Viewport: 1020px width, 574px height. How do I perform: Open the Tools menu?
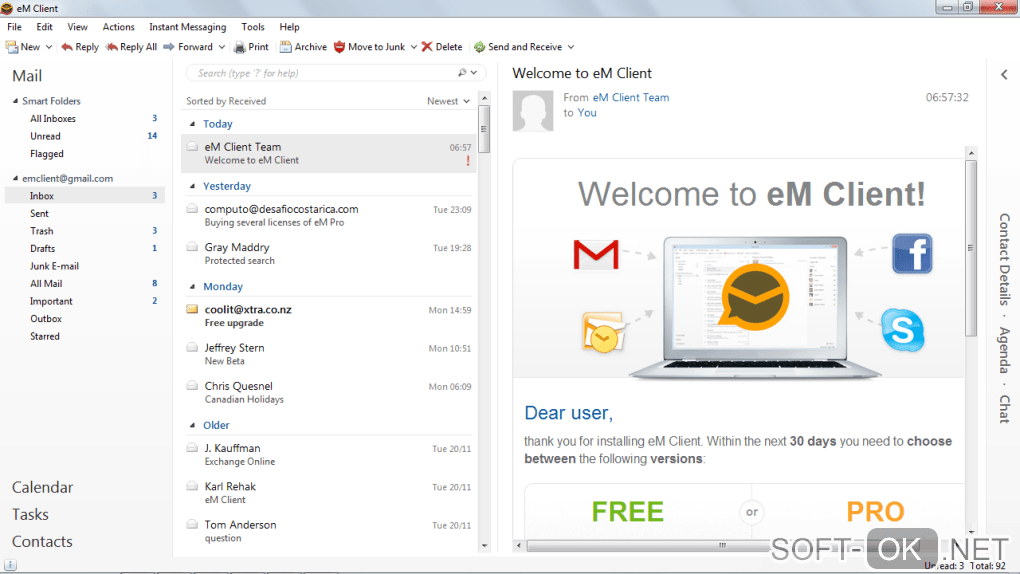tap(252, 27)
